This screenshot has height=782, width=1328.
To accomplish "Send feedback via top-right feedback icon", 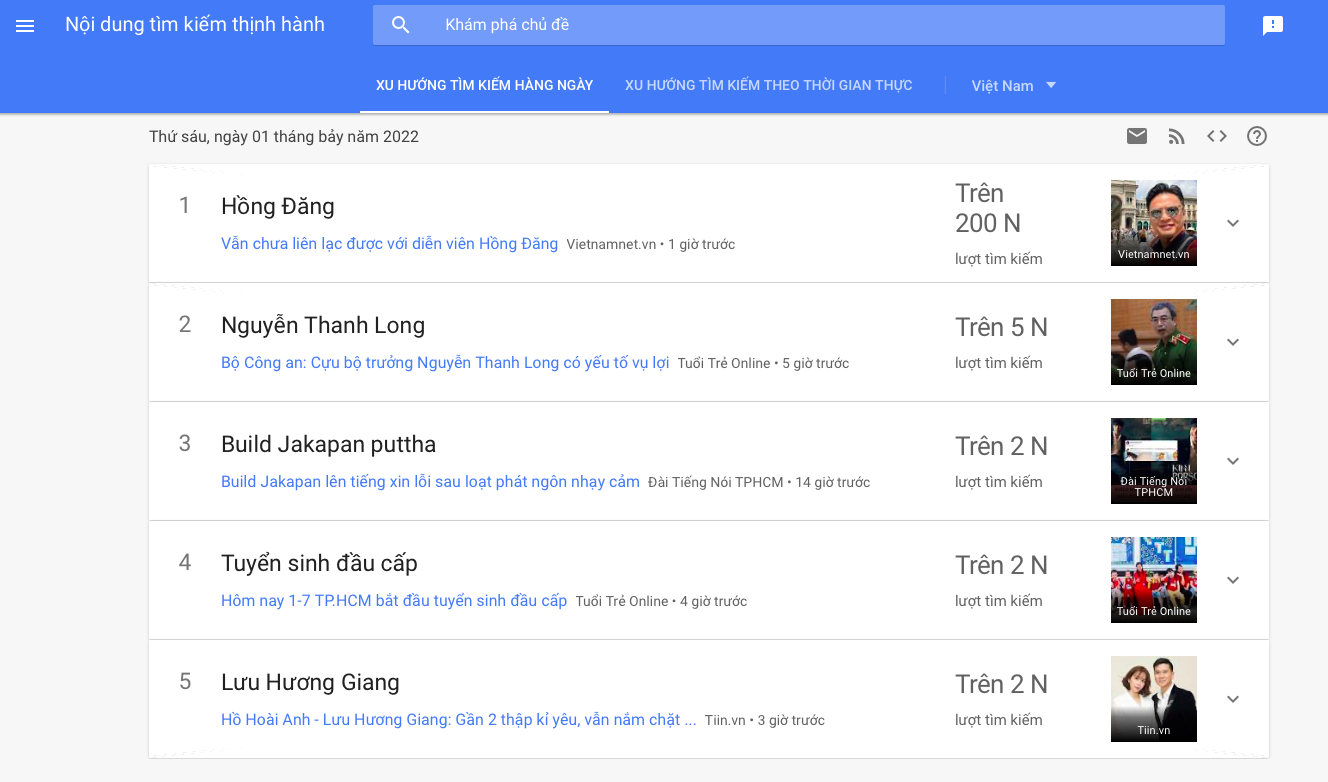I will coord(1273,26).
